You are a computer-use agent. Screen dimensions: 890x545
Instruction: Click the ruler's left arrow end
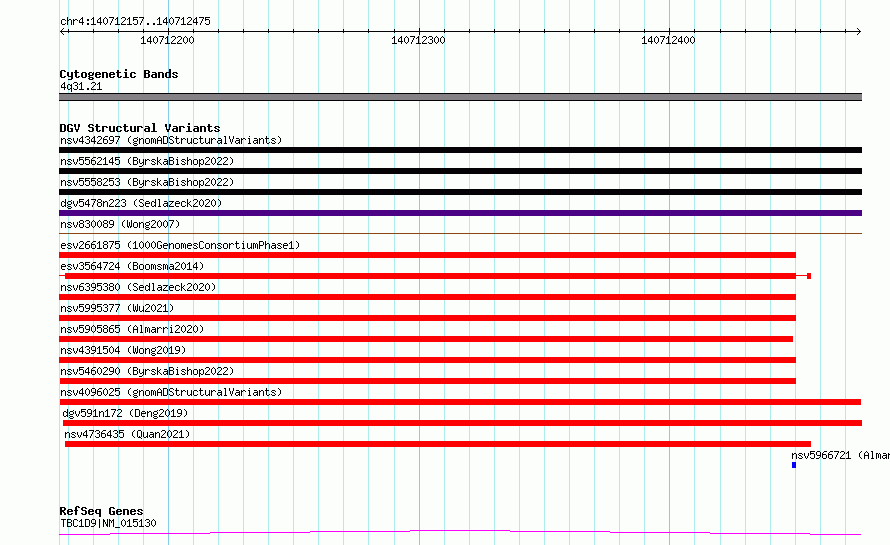click(62, 31)
